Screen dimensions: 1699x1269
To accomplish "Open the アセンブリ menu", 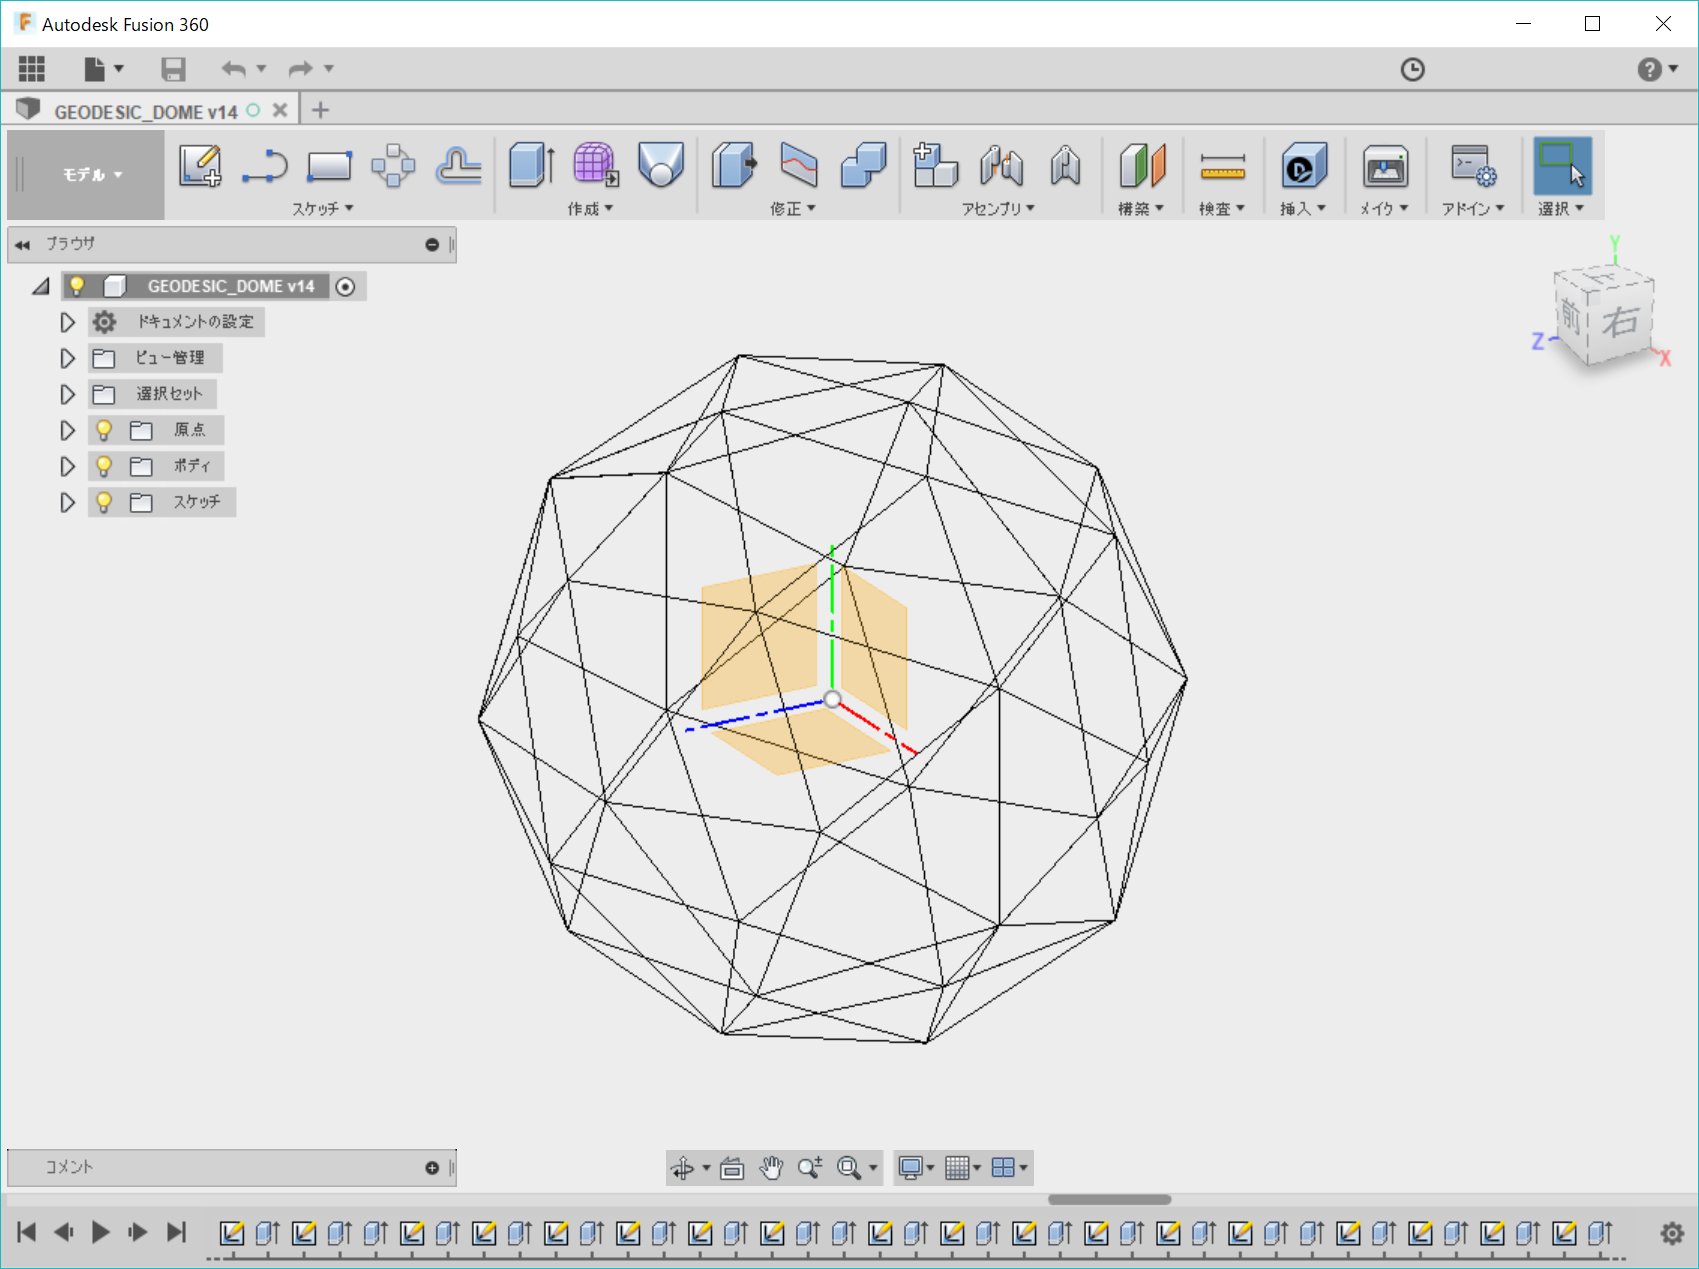I will click(998, 208).
